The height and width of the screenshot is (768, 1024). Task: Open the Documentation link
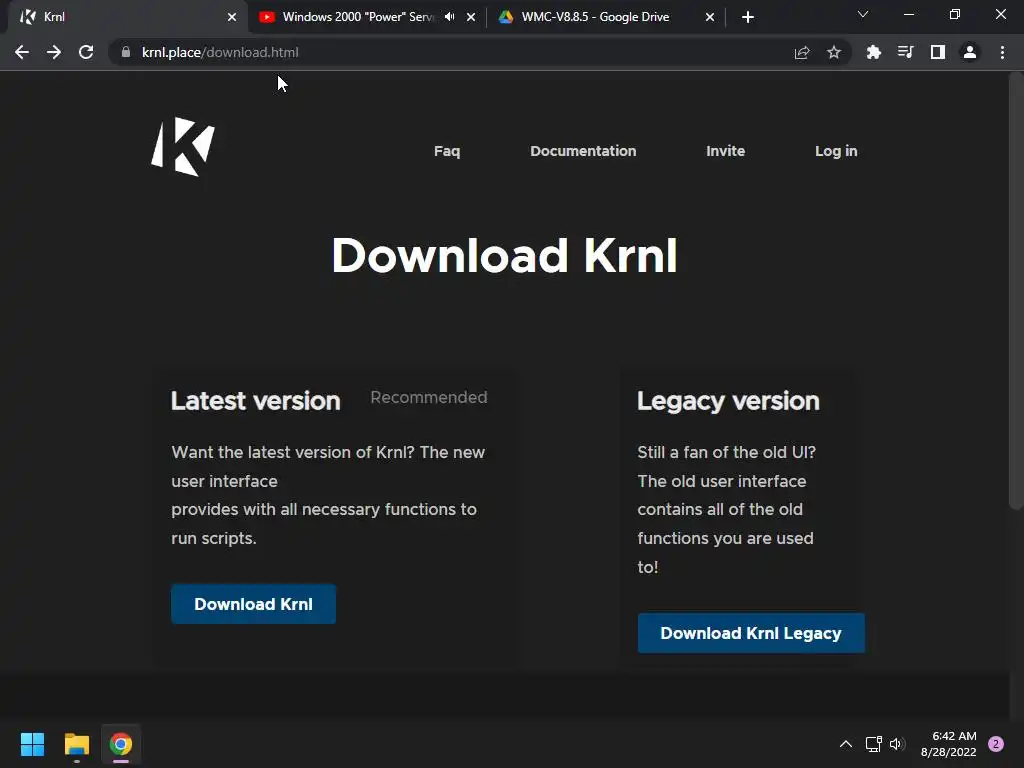(x=583, y=151)
